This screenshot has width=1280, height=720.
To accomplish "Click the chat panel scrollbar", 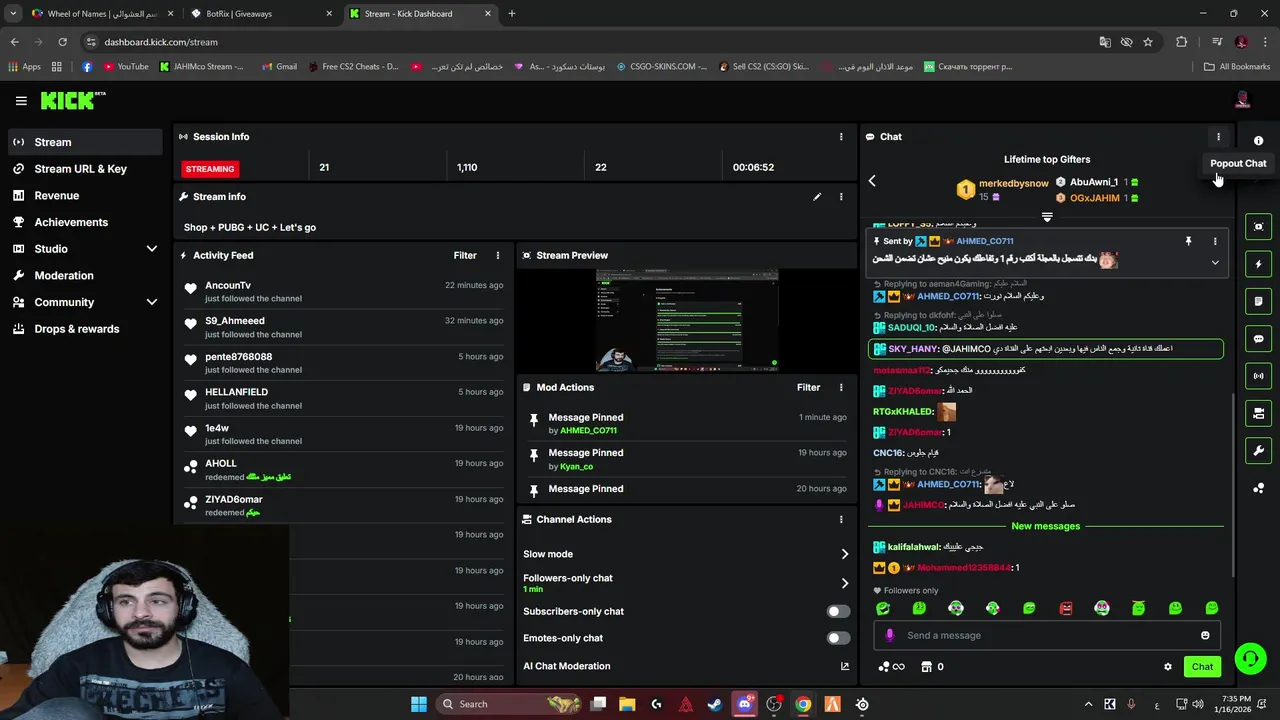I will 1233,485.
